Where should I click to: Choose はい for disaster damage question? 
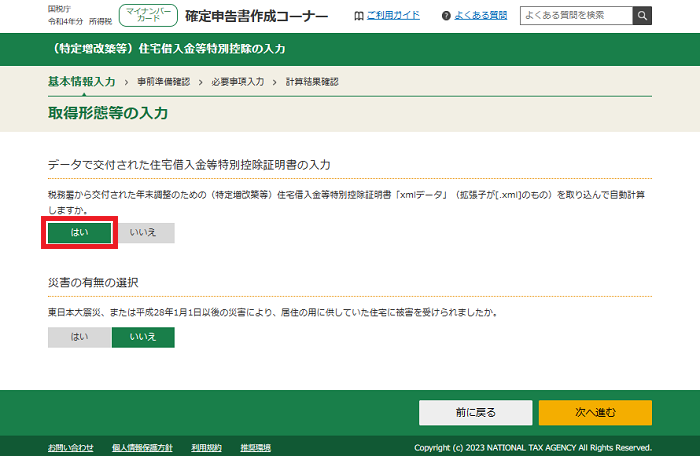click(x=79, y=337)
